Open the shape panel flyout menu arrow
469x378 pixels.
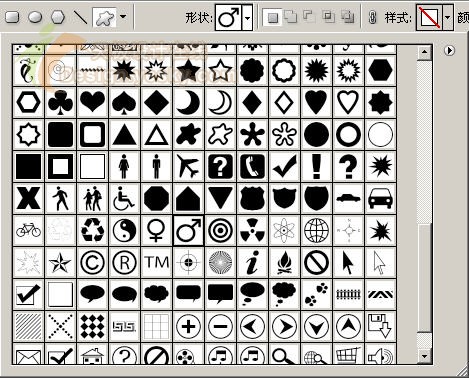449,51
